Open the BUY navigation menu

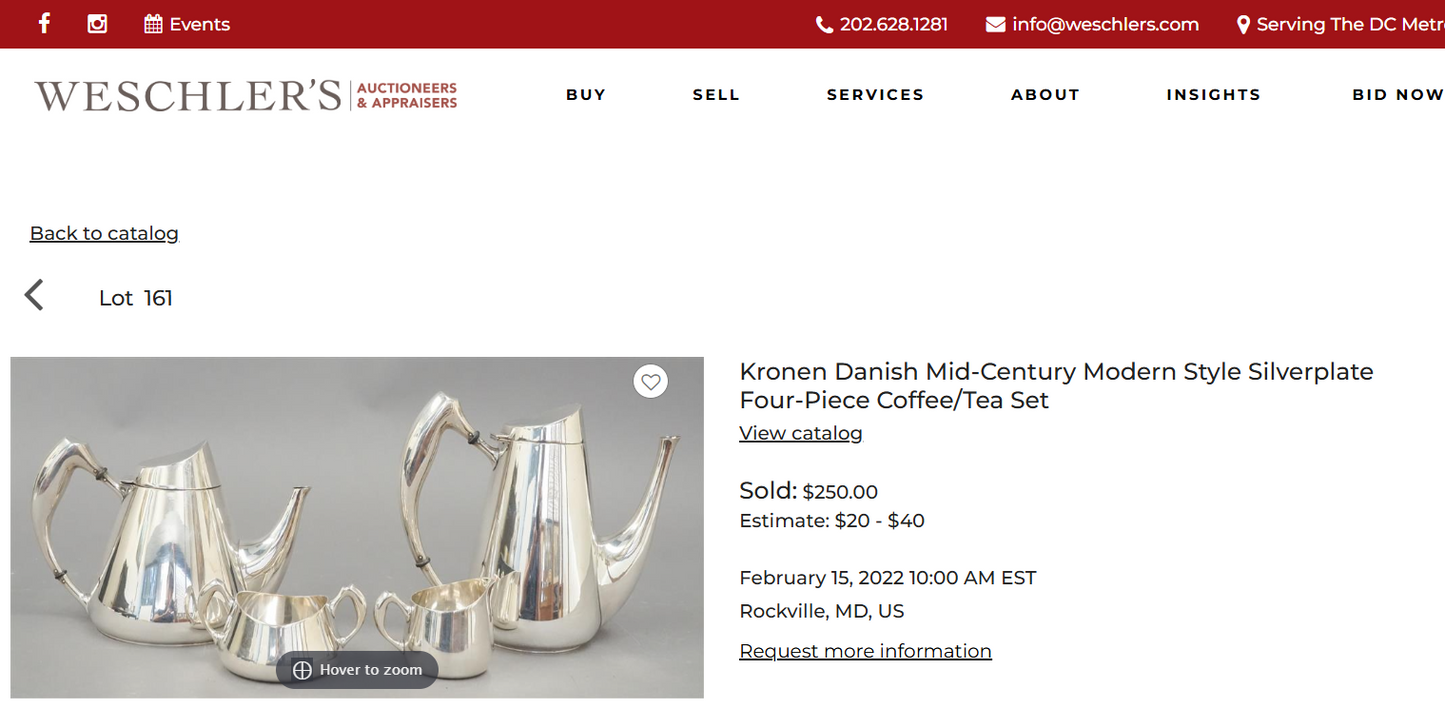[x=586, y=95]
